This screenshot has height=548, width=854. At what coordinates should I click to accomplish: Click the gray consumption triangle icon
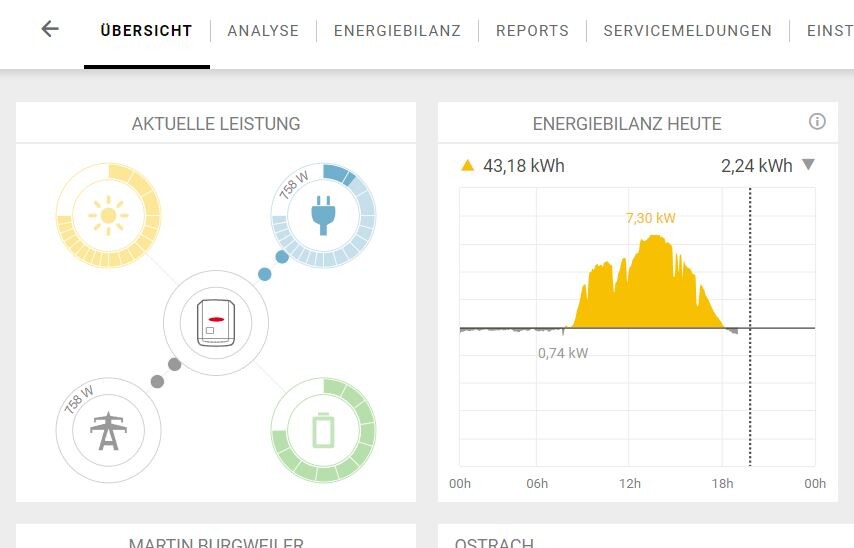[808, 165]
